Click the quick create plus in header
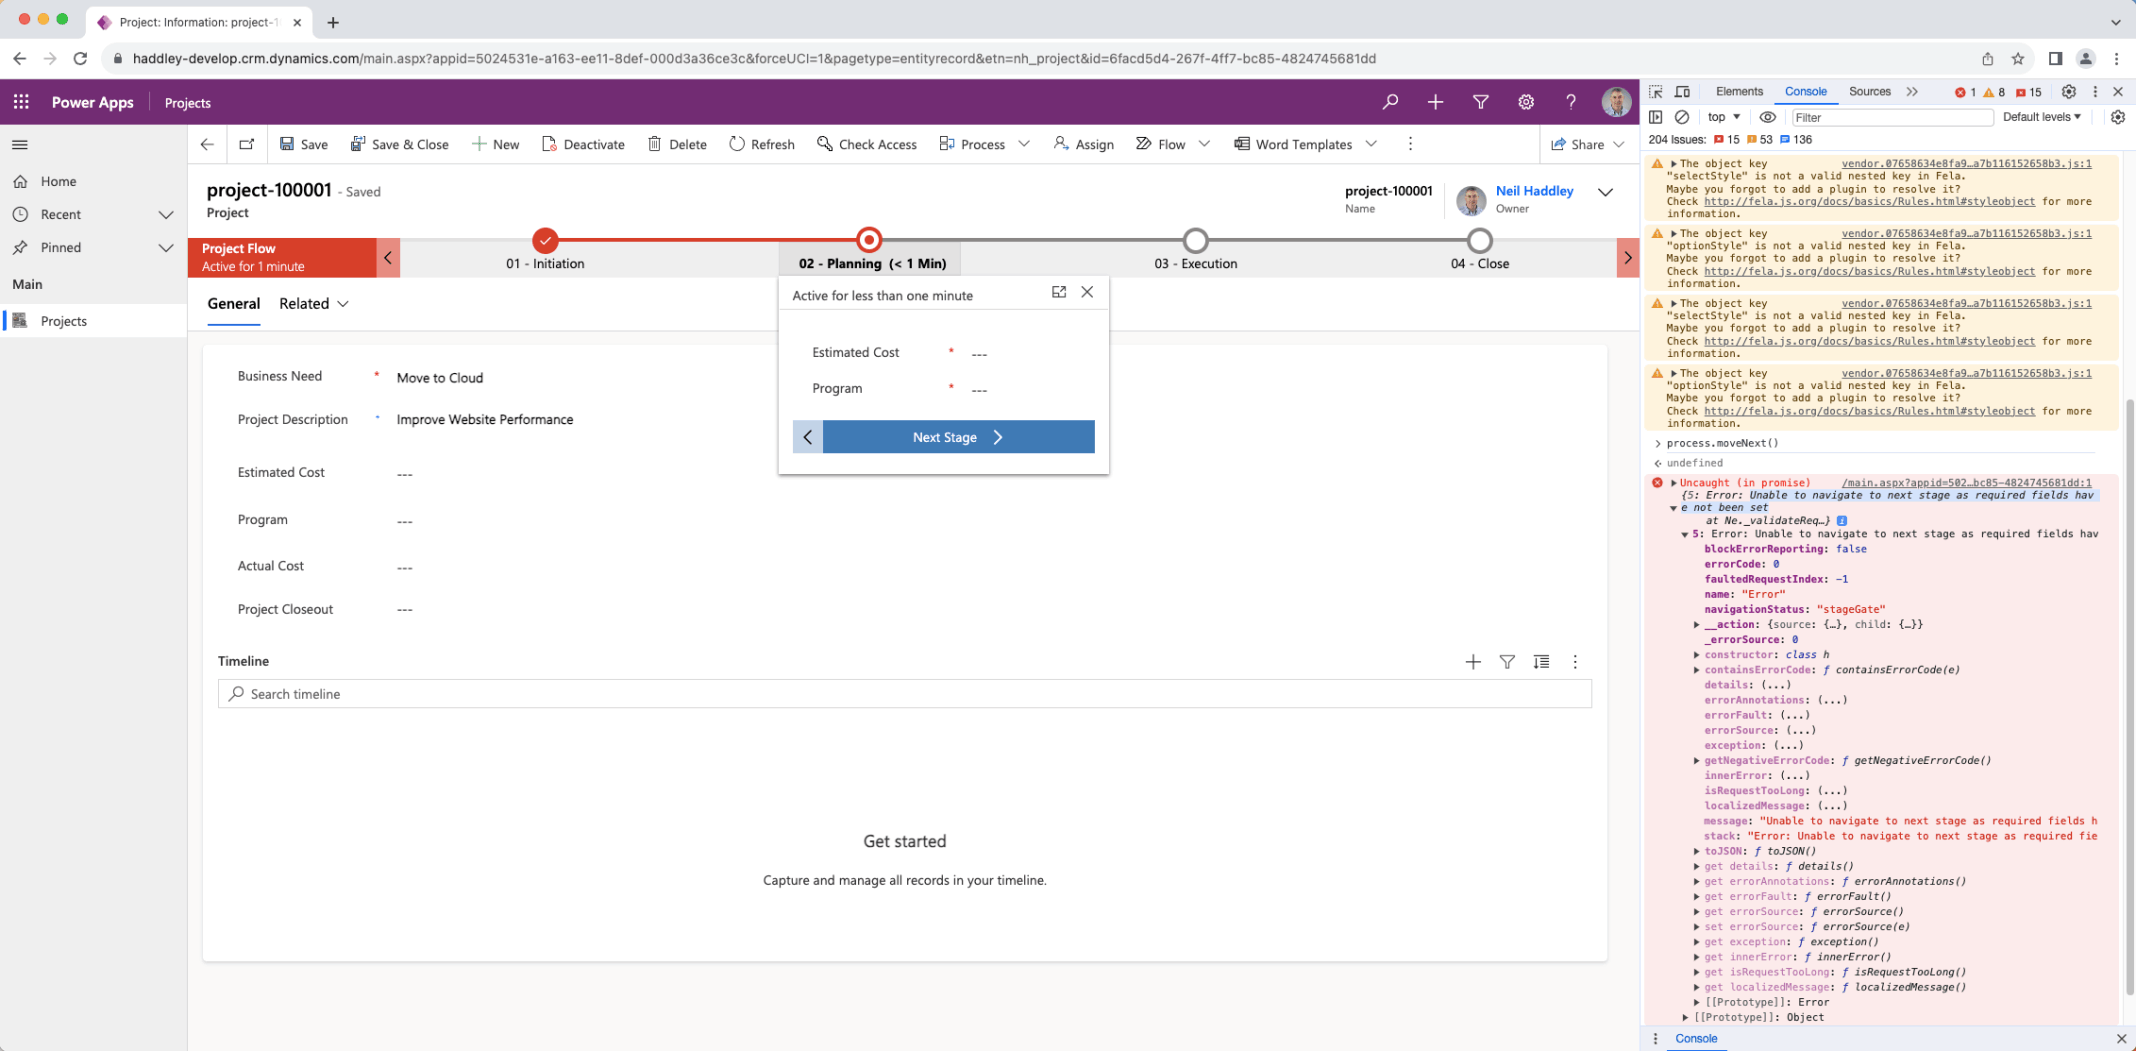 coord(1435,102)
